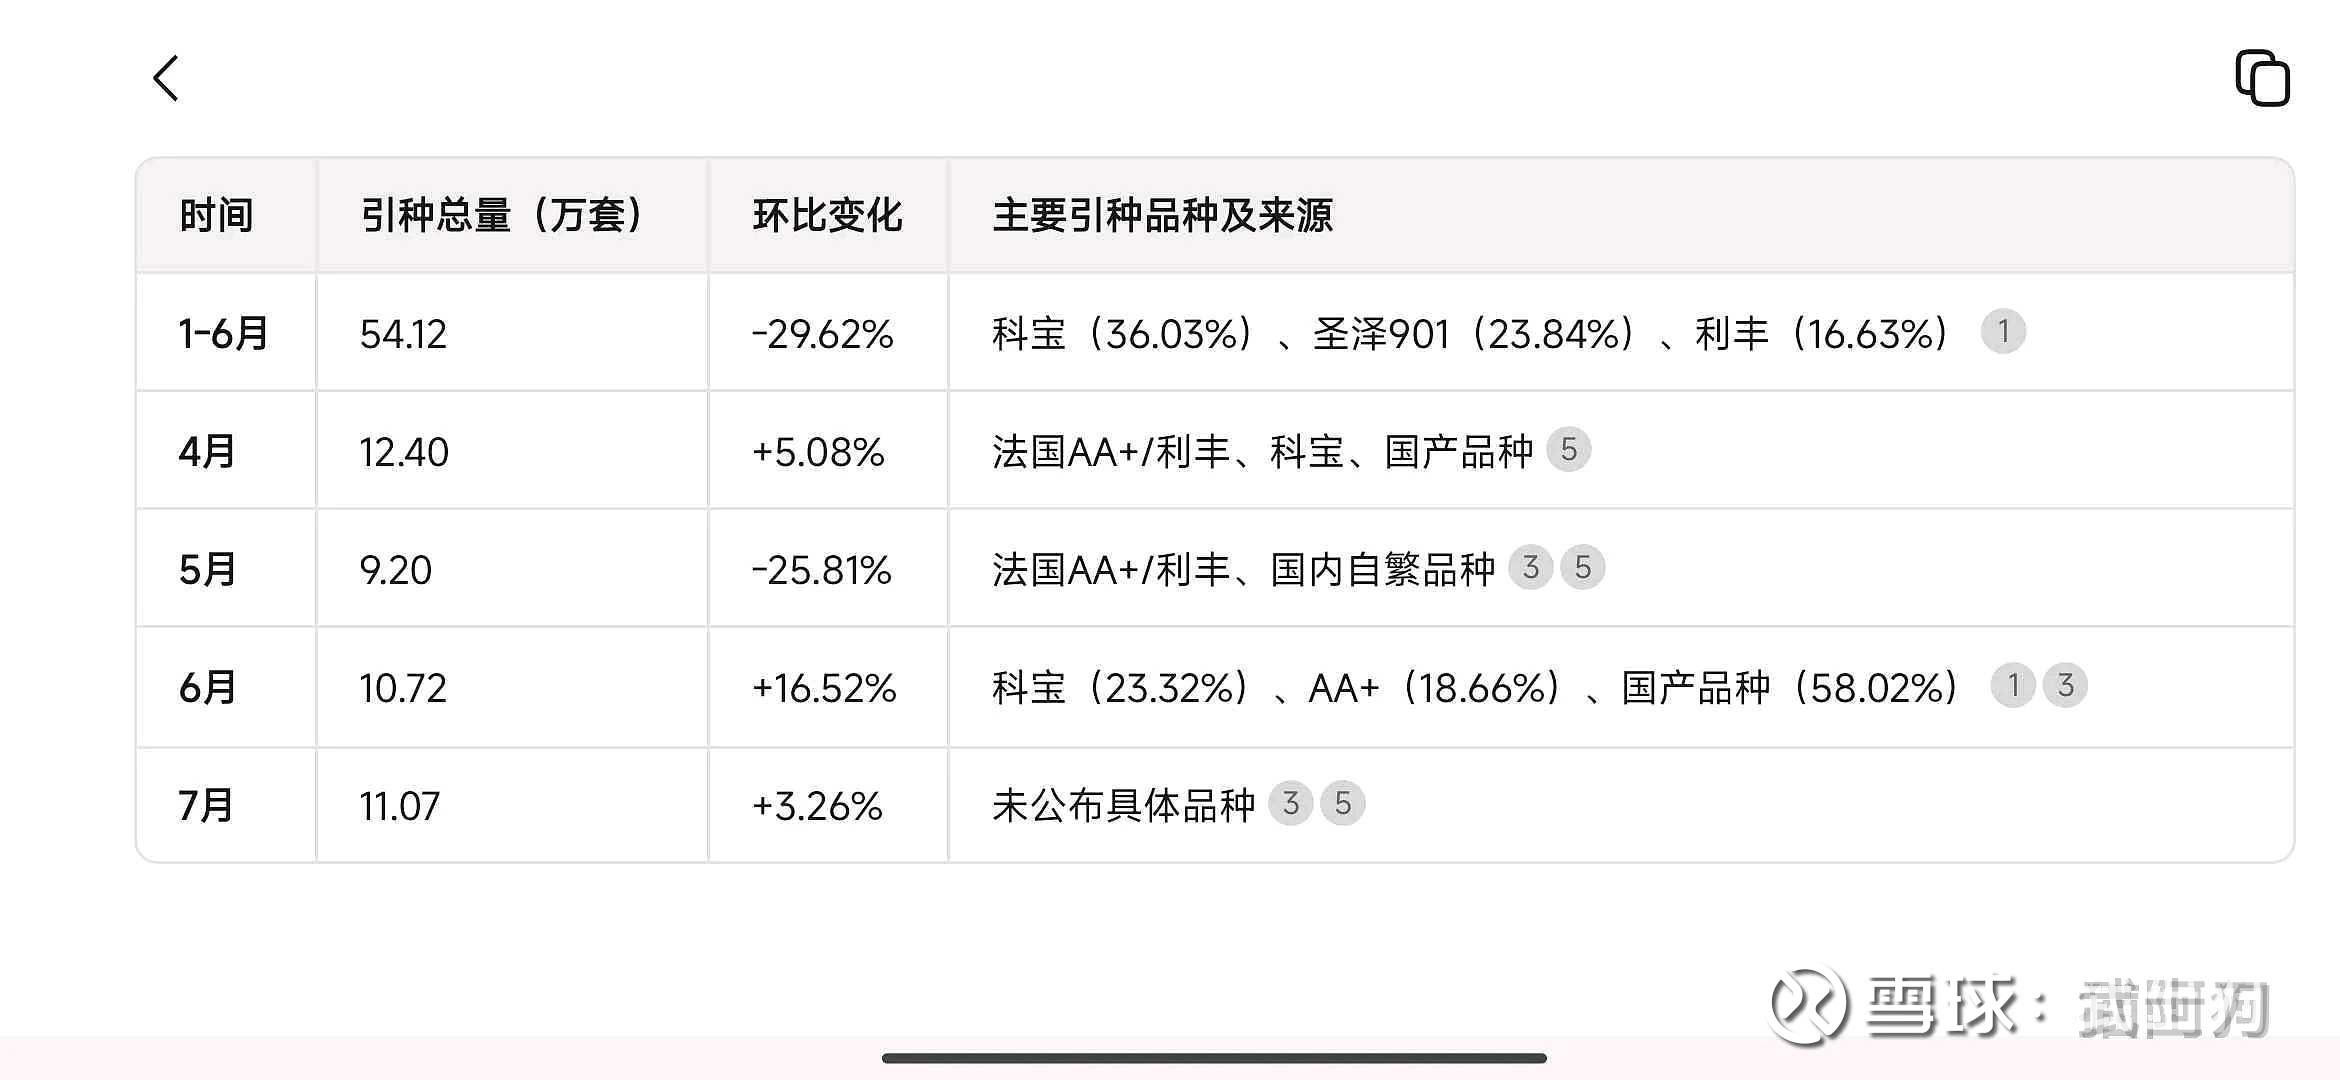Screen dimensions: 2340x1080
Task: Tap the 1-6月 row label
Action: [223, 334]
